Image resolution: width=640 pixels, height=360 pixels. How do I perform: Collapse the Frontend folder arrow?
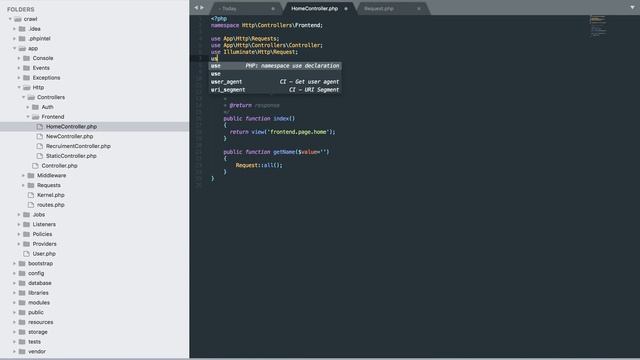coord(28,117)
